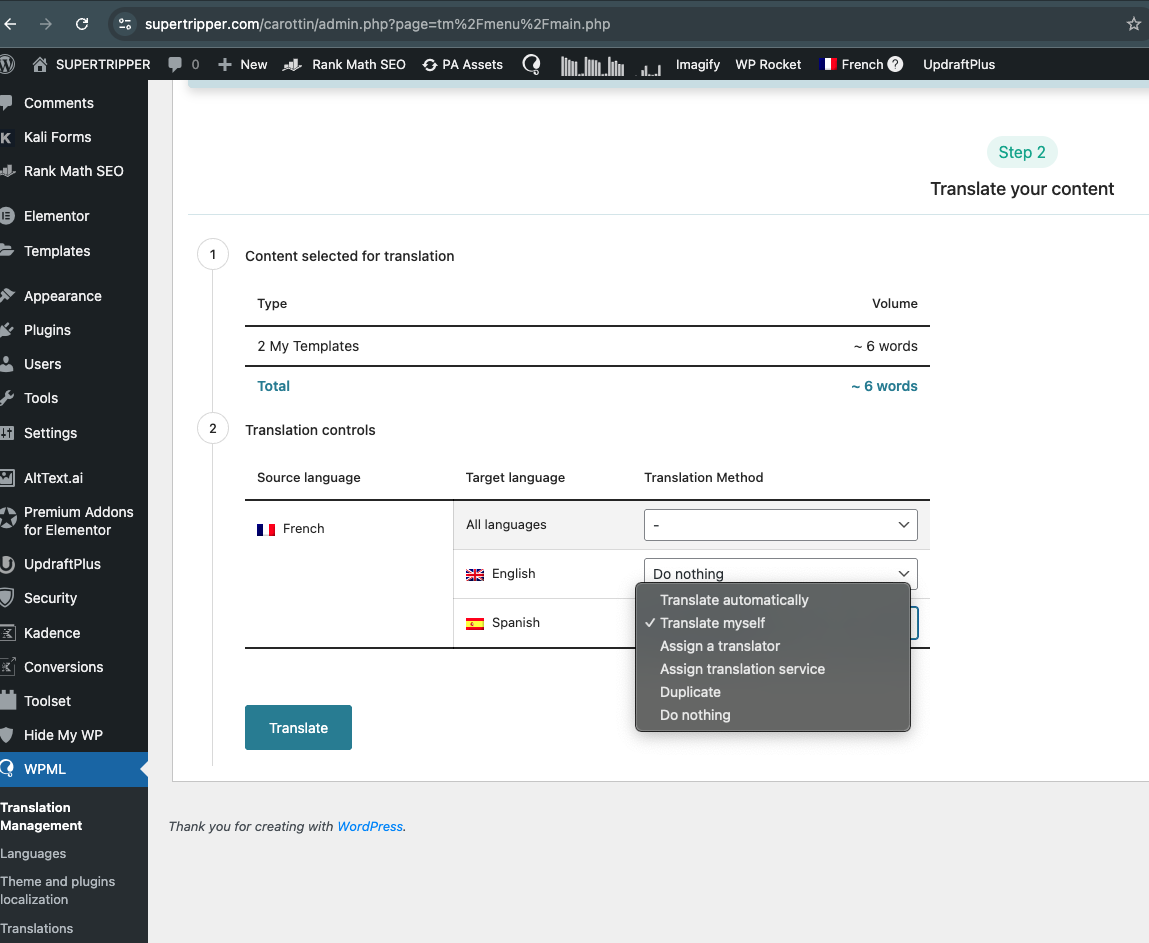Click the '~ 6 words' Total value
The image size is (1149, 943).
coord(884,386)
